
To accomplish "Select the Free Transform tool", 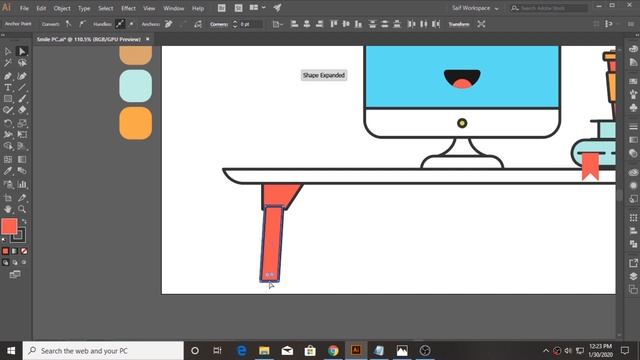I will tap(22, 135).
